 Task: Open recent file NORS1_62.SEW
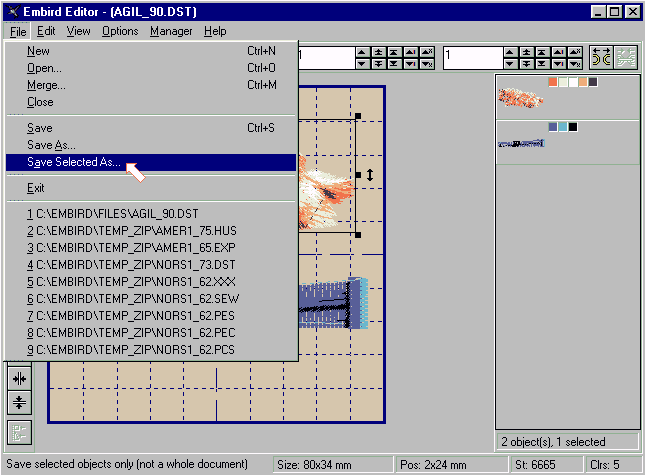[151, 299]
